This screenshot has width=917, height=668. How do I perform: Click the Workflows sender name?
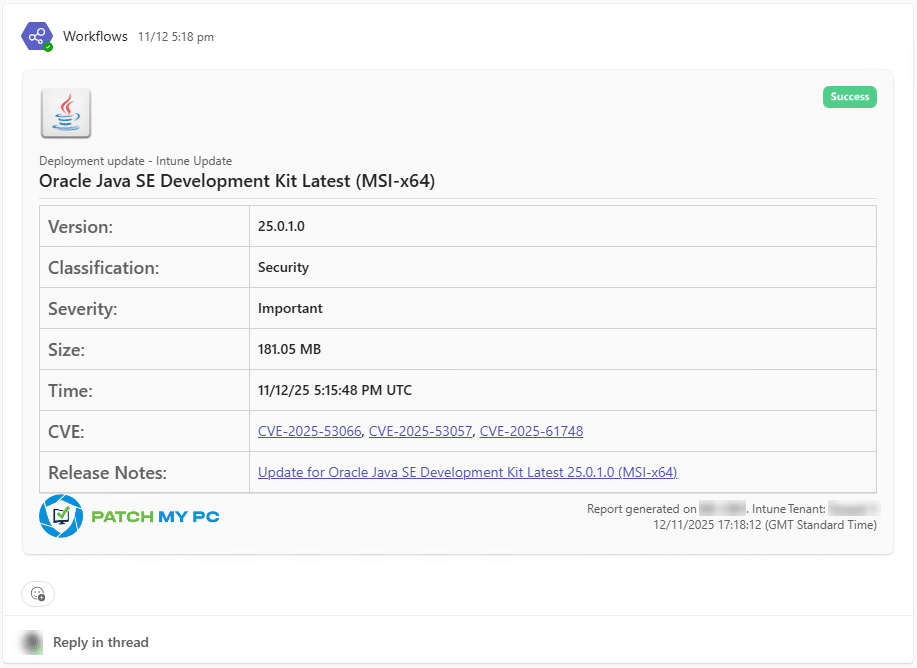[x=95, y=36]
